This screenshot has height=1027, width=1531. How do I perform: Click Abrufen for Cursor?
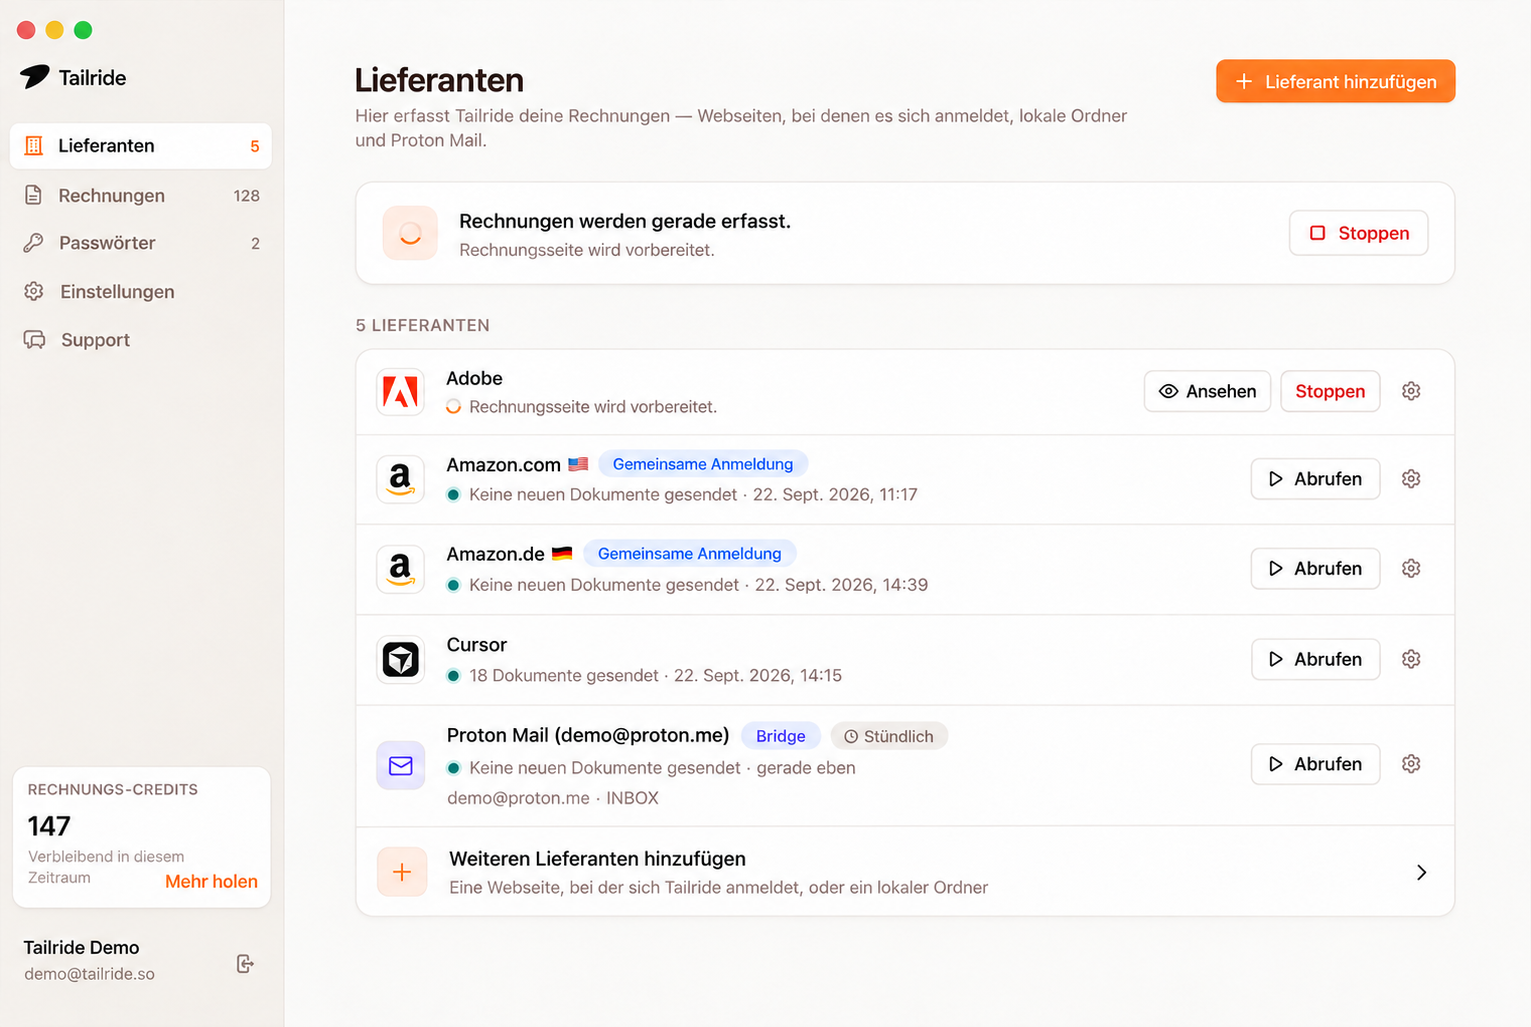(x=1315, y=659)
